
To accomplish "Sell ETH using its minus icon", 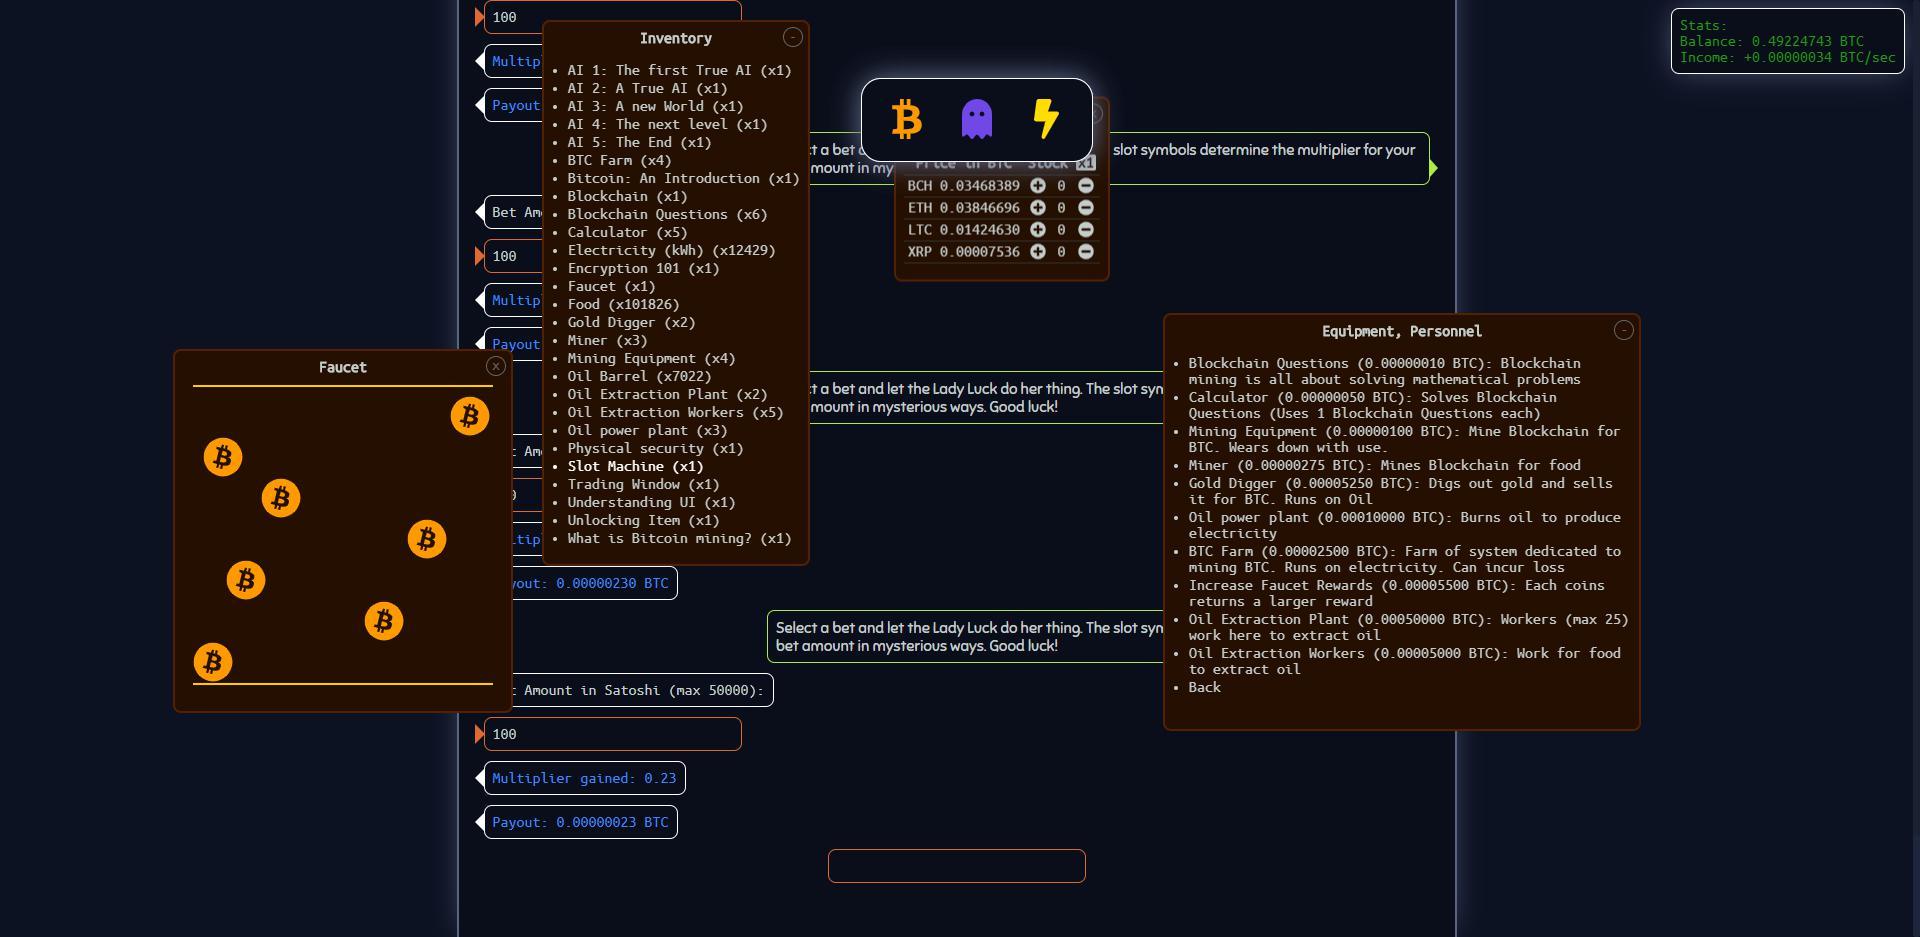I will 1086,208.
